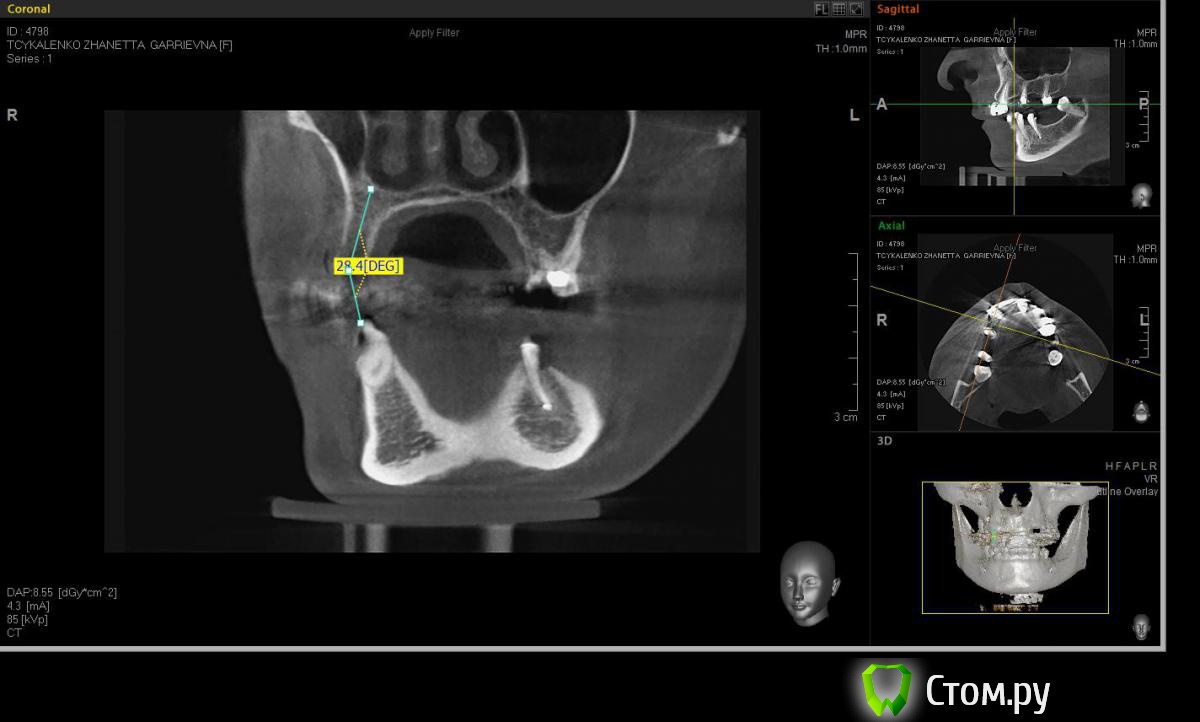1200x722 pixels.
Task: Maximize the Coronal view with expand icon
Action: (856, 9)
